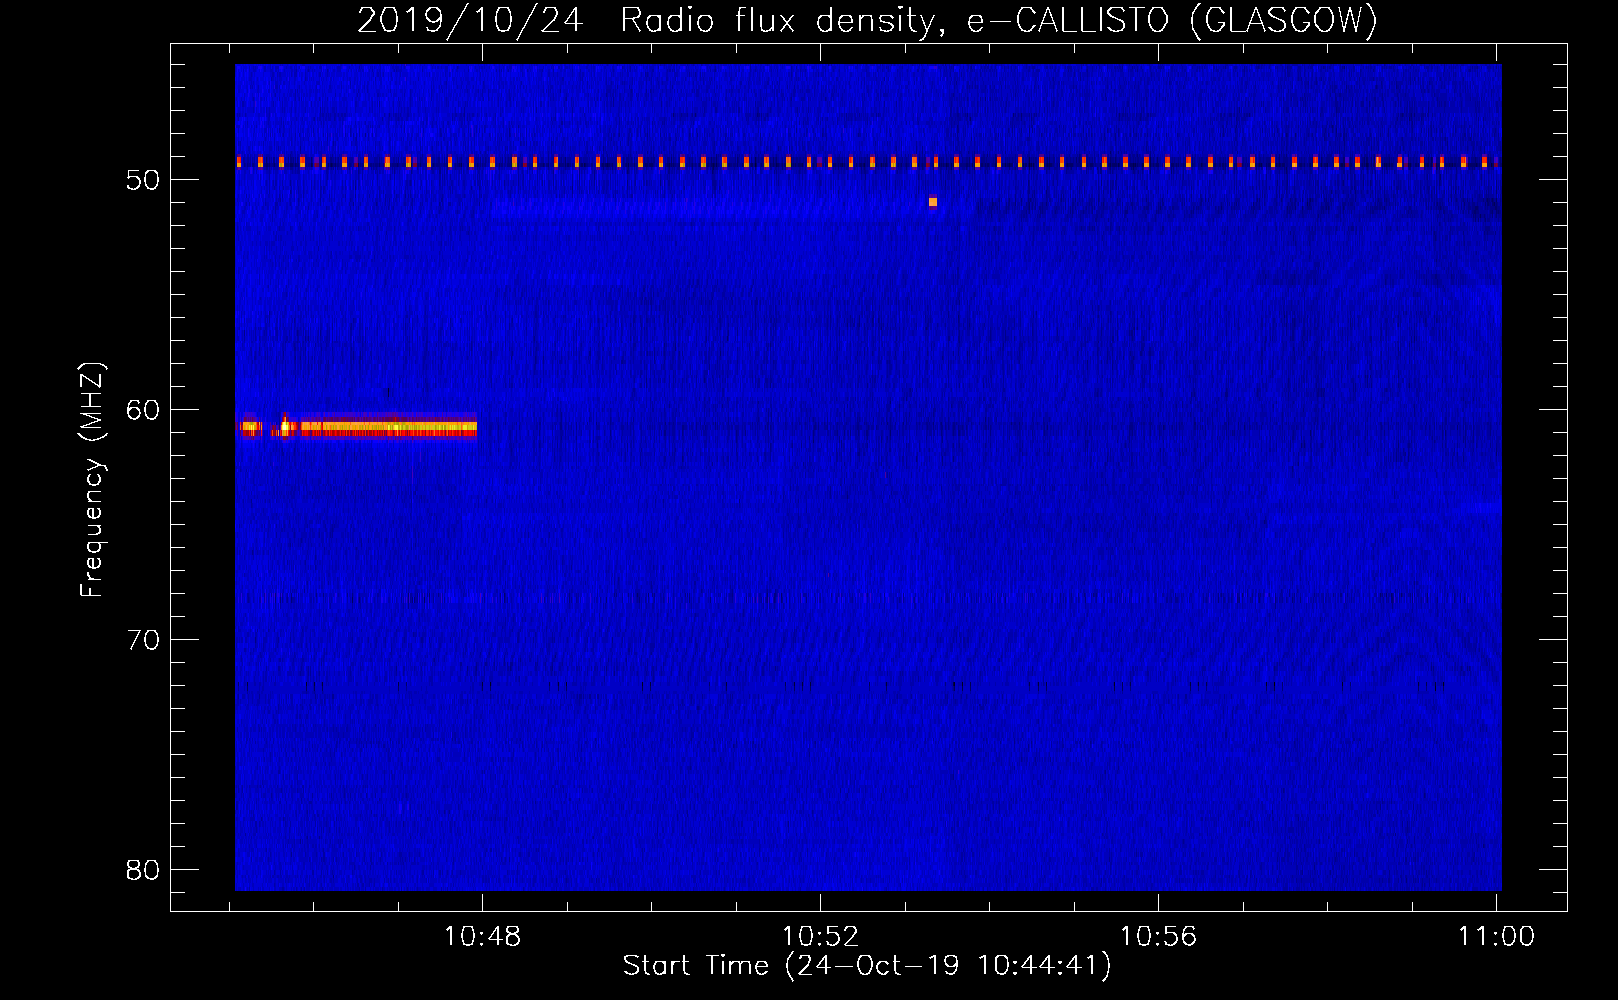Click the plot title "Radio flux density, e-CALLISTO (GLASGOW)"
Image resolution: width=1618 pixels, height=1000 pixels.
[x=998, y=21]
